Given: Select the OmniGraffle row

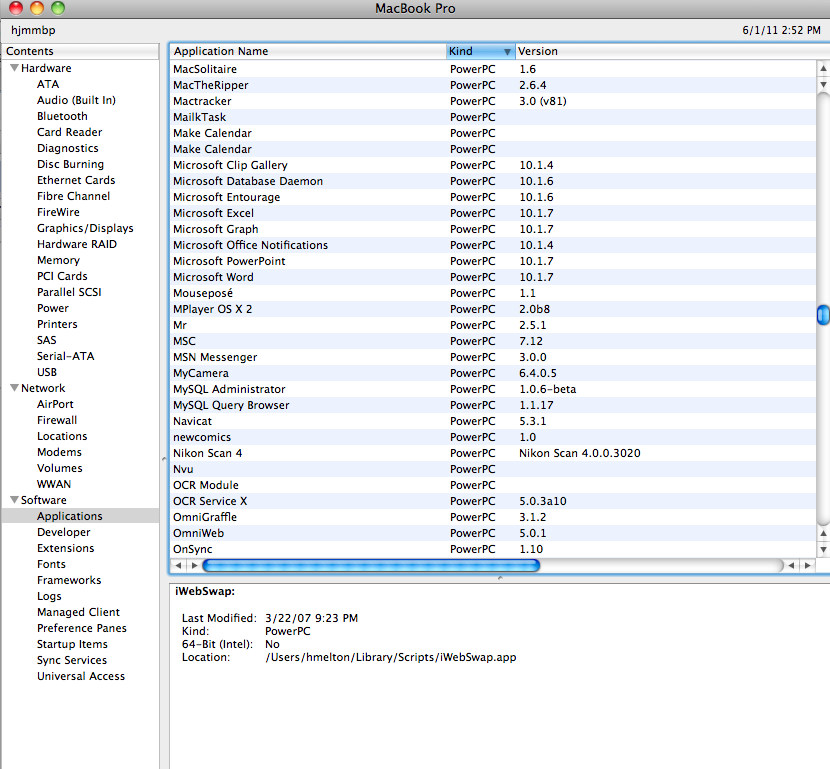Looking at the screenshot, I should pos(493,517).
